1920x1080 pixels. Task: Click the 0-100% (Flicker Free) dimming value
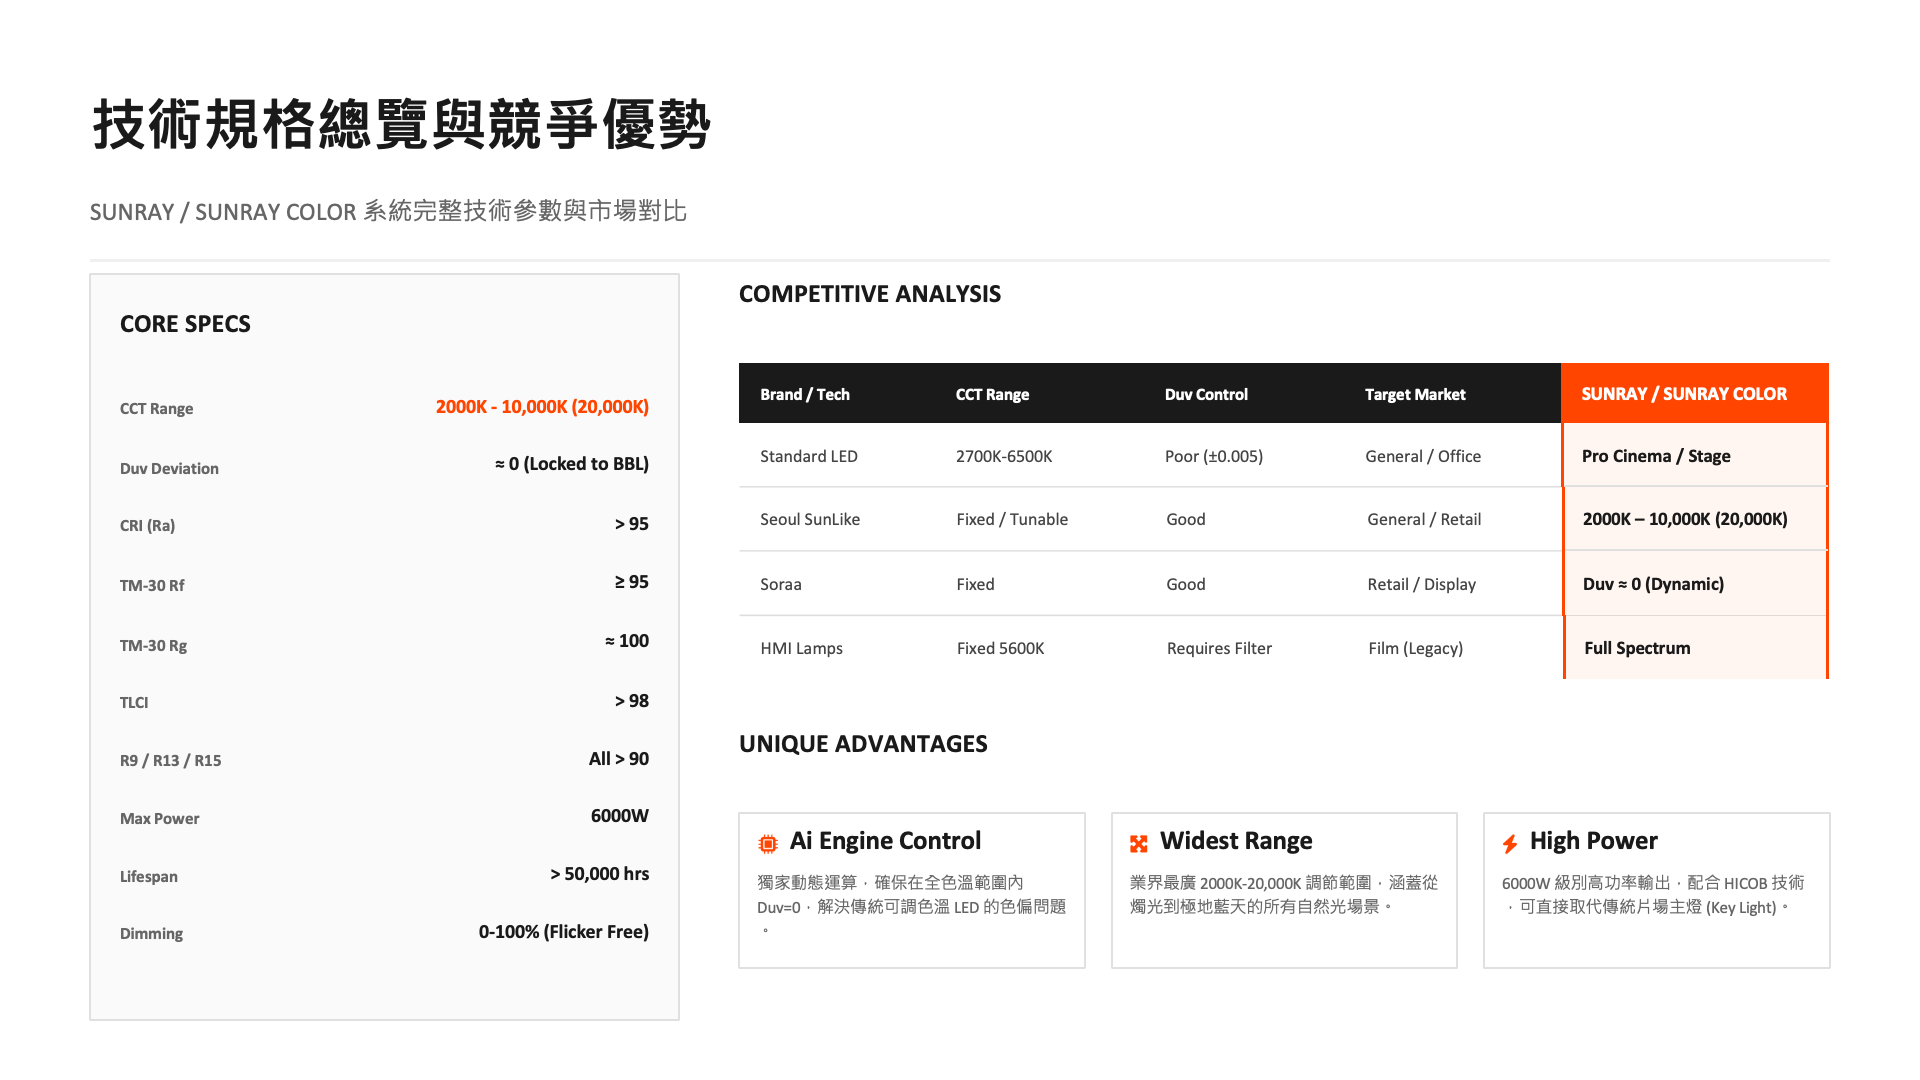click(x=563, y=932)
